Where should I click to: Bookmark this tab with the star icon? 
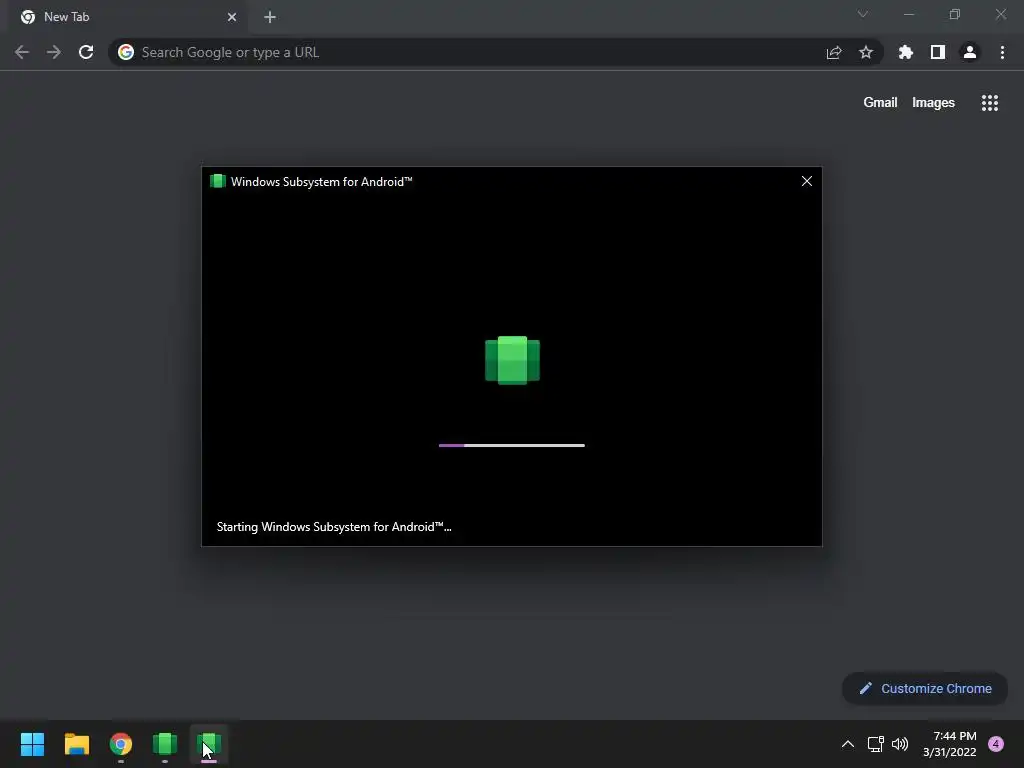pos(866,52)
